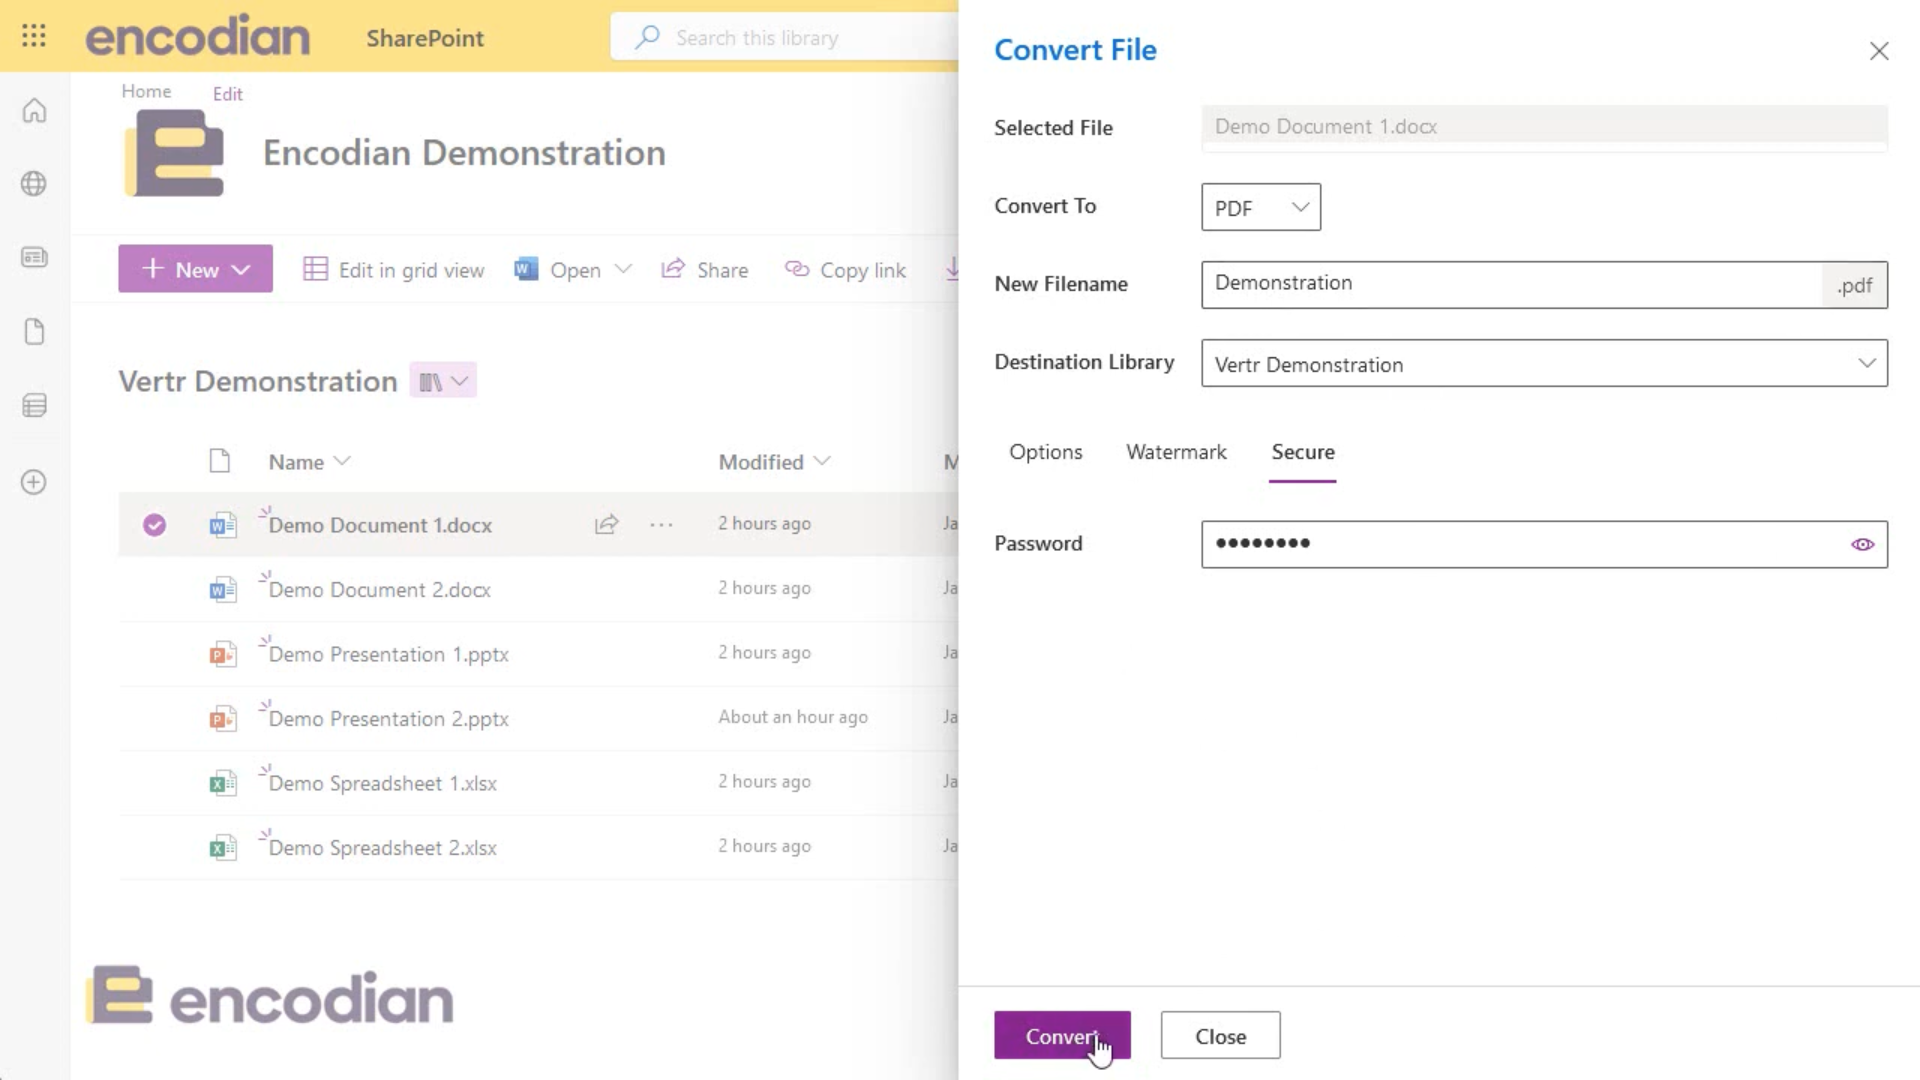The image size is (1920, 1080).
Task: Click the file type column header icon
Action: point(220,461)
